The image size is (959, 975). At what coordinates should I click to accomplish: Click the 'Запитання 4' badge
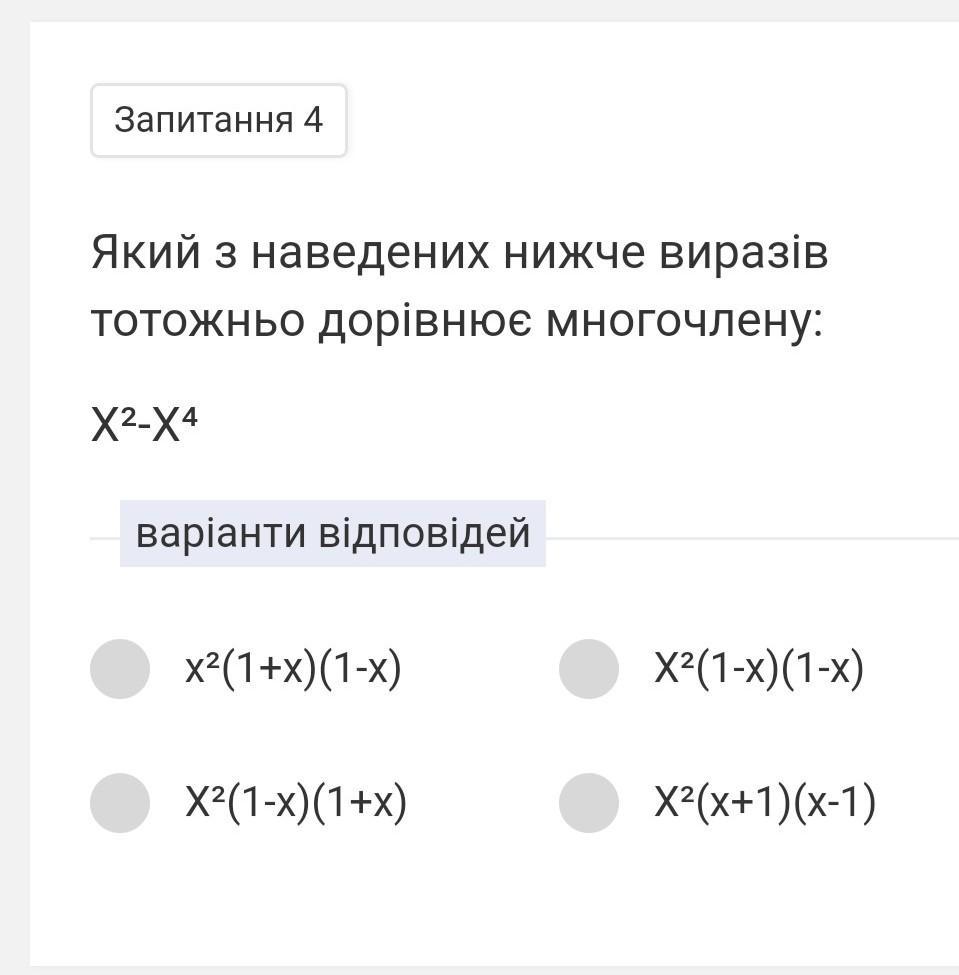(x=219, y=121)
